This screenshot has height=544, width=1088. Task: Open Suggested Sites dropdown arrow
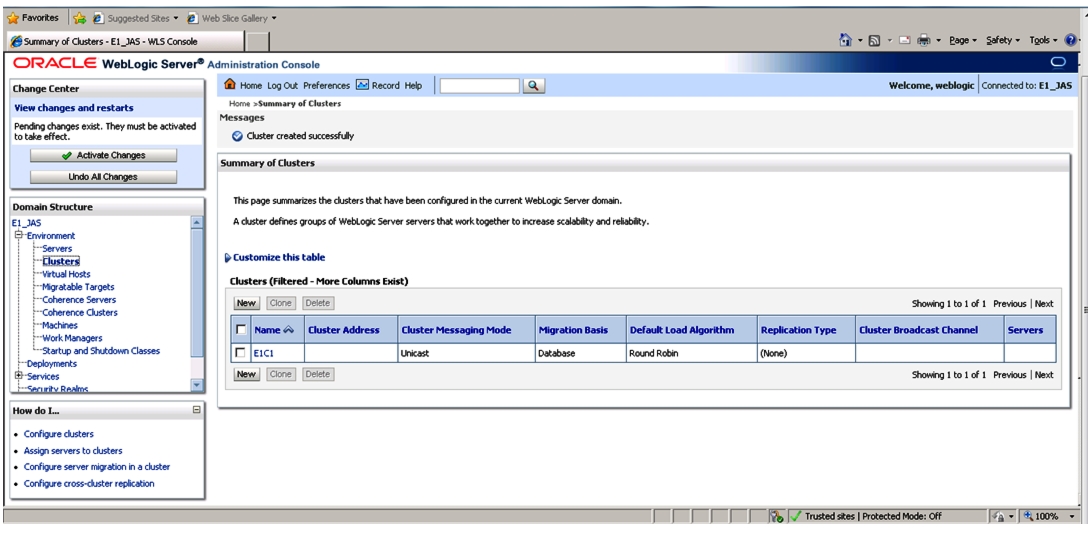[x=176, y=19]
